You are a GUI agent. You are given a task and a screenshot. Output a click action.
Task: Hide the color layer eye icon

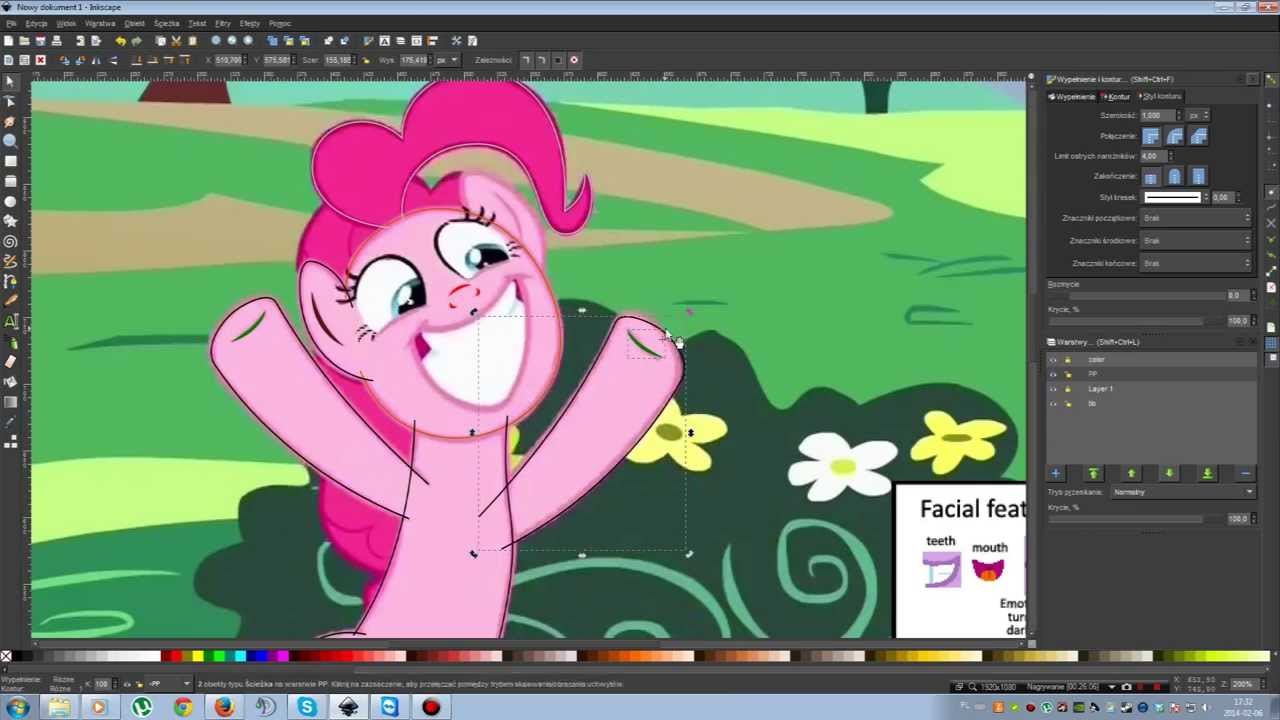click(1053, 360)
